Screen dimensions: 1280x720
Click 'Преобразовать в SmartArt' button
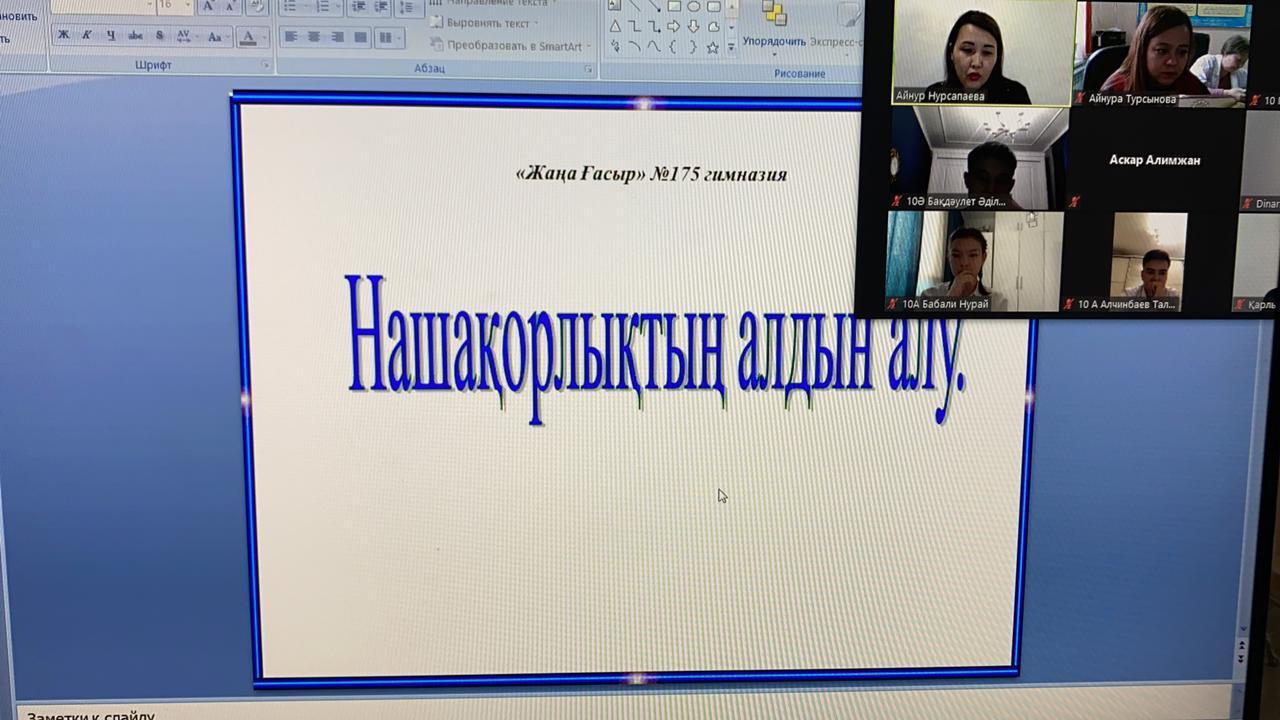[508, 46]
